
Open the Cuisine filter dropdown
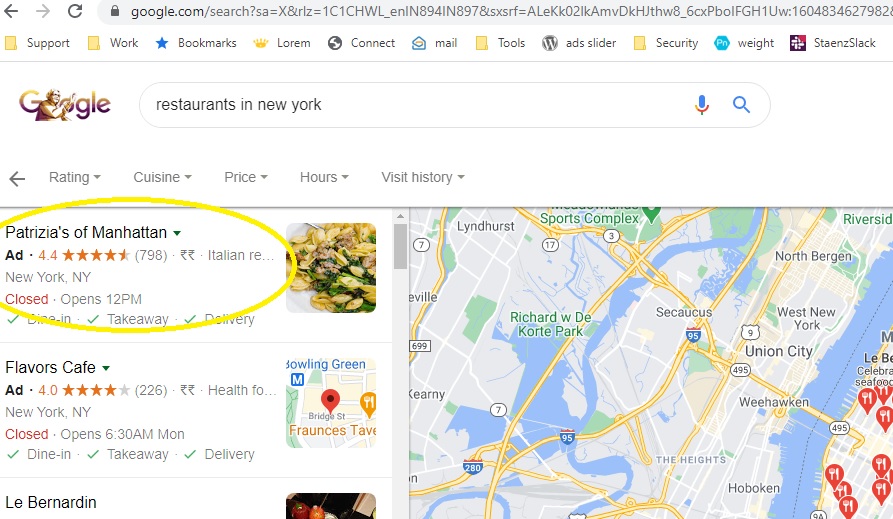(162, 177)
